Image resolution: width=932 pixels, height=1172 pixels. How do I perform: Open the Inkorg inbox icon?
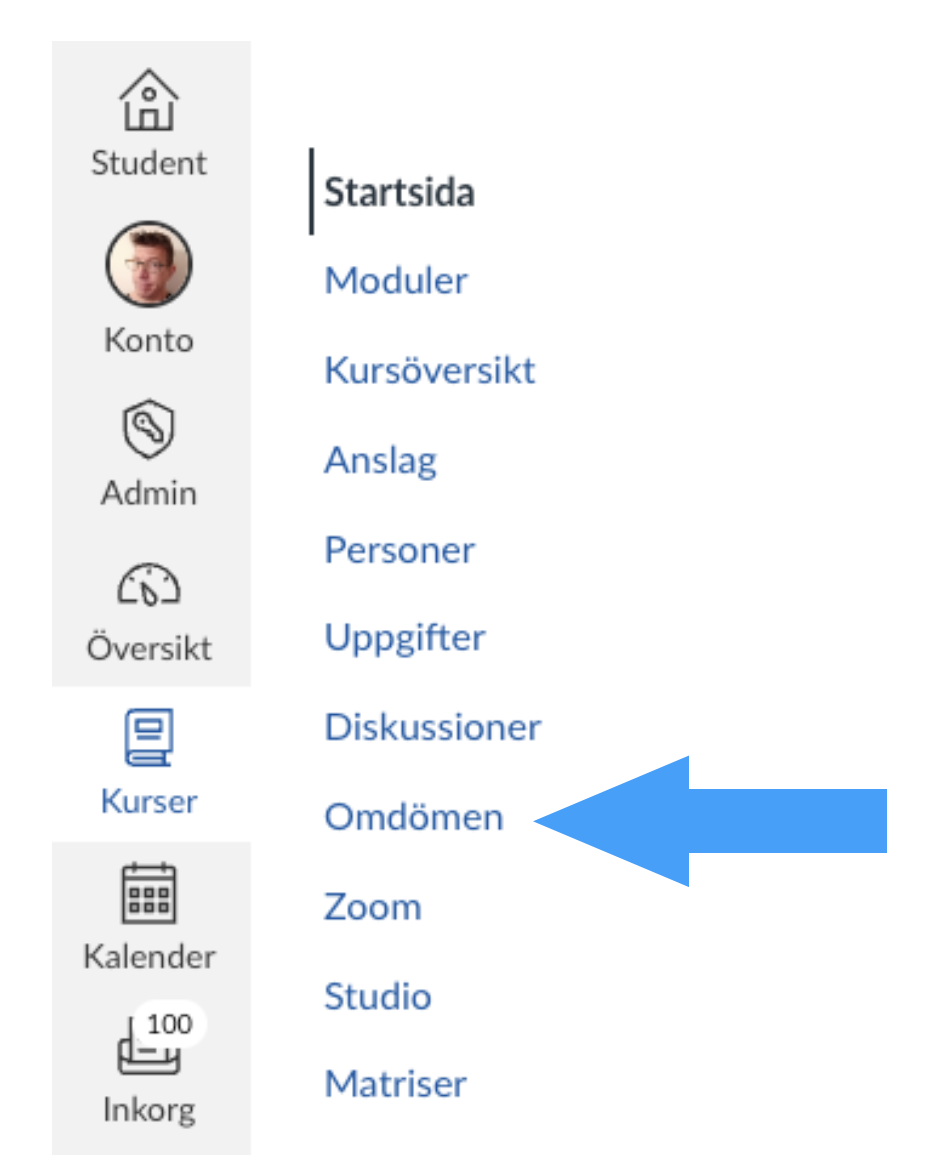click(149, 1048)
